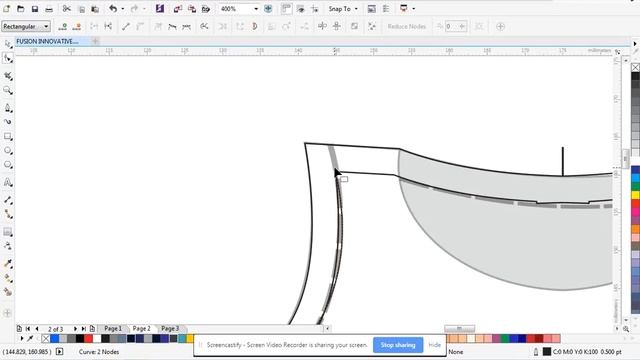Toggle full-screen preview
Viewport: 640px width, 360px height.
pyautogui.click(x=268, y=9)
